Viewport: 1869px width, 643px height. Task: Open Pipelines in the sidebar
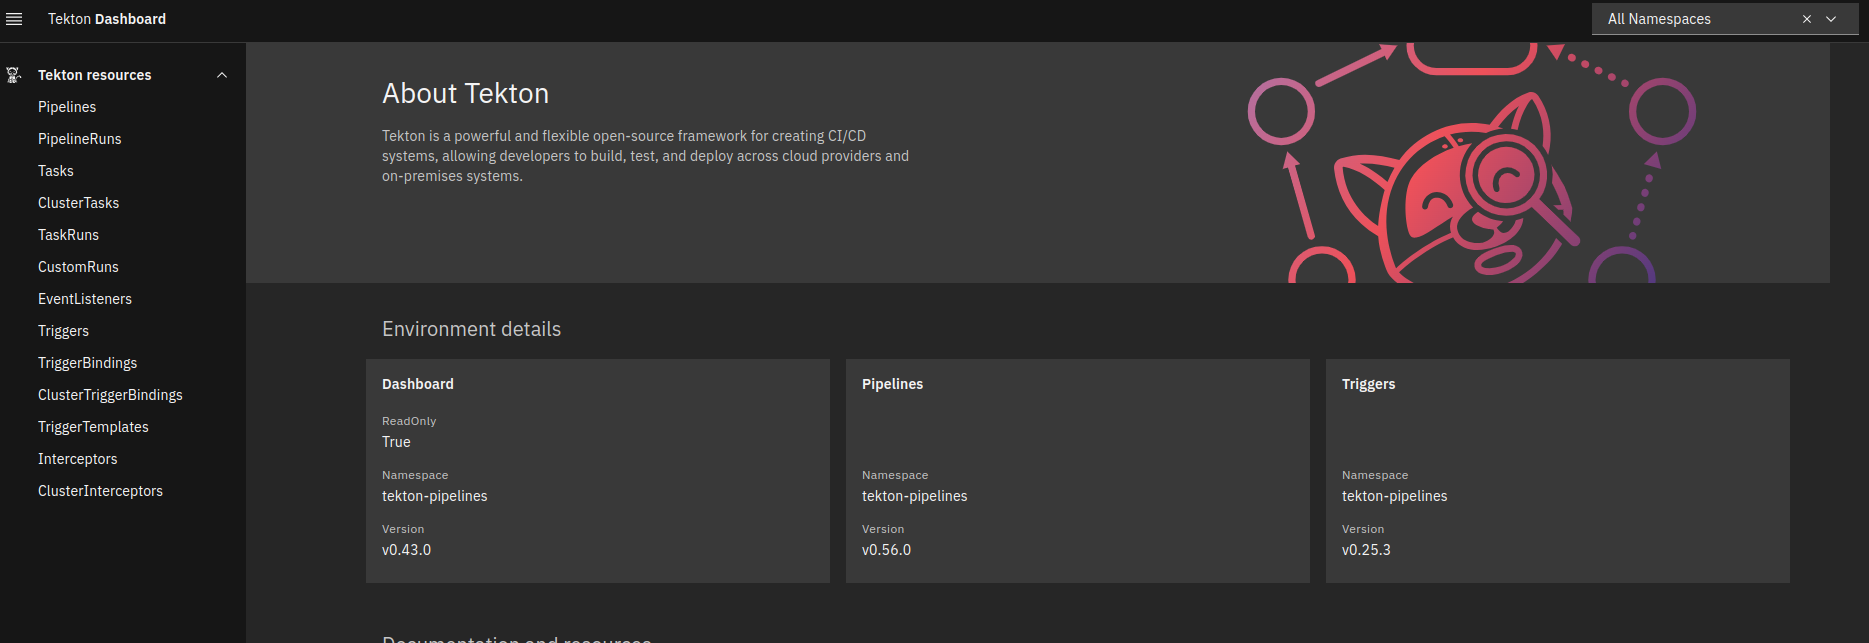(x=67, y=107)
